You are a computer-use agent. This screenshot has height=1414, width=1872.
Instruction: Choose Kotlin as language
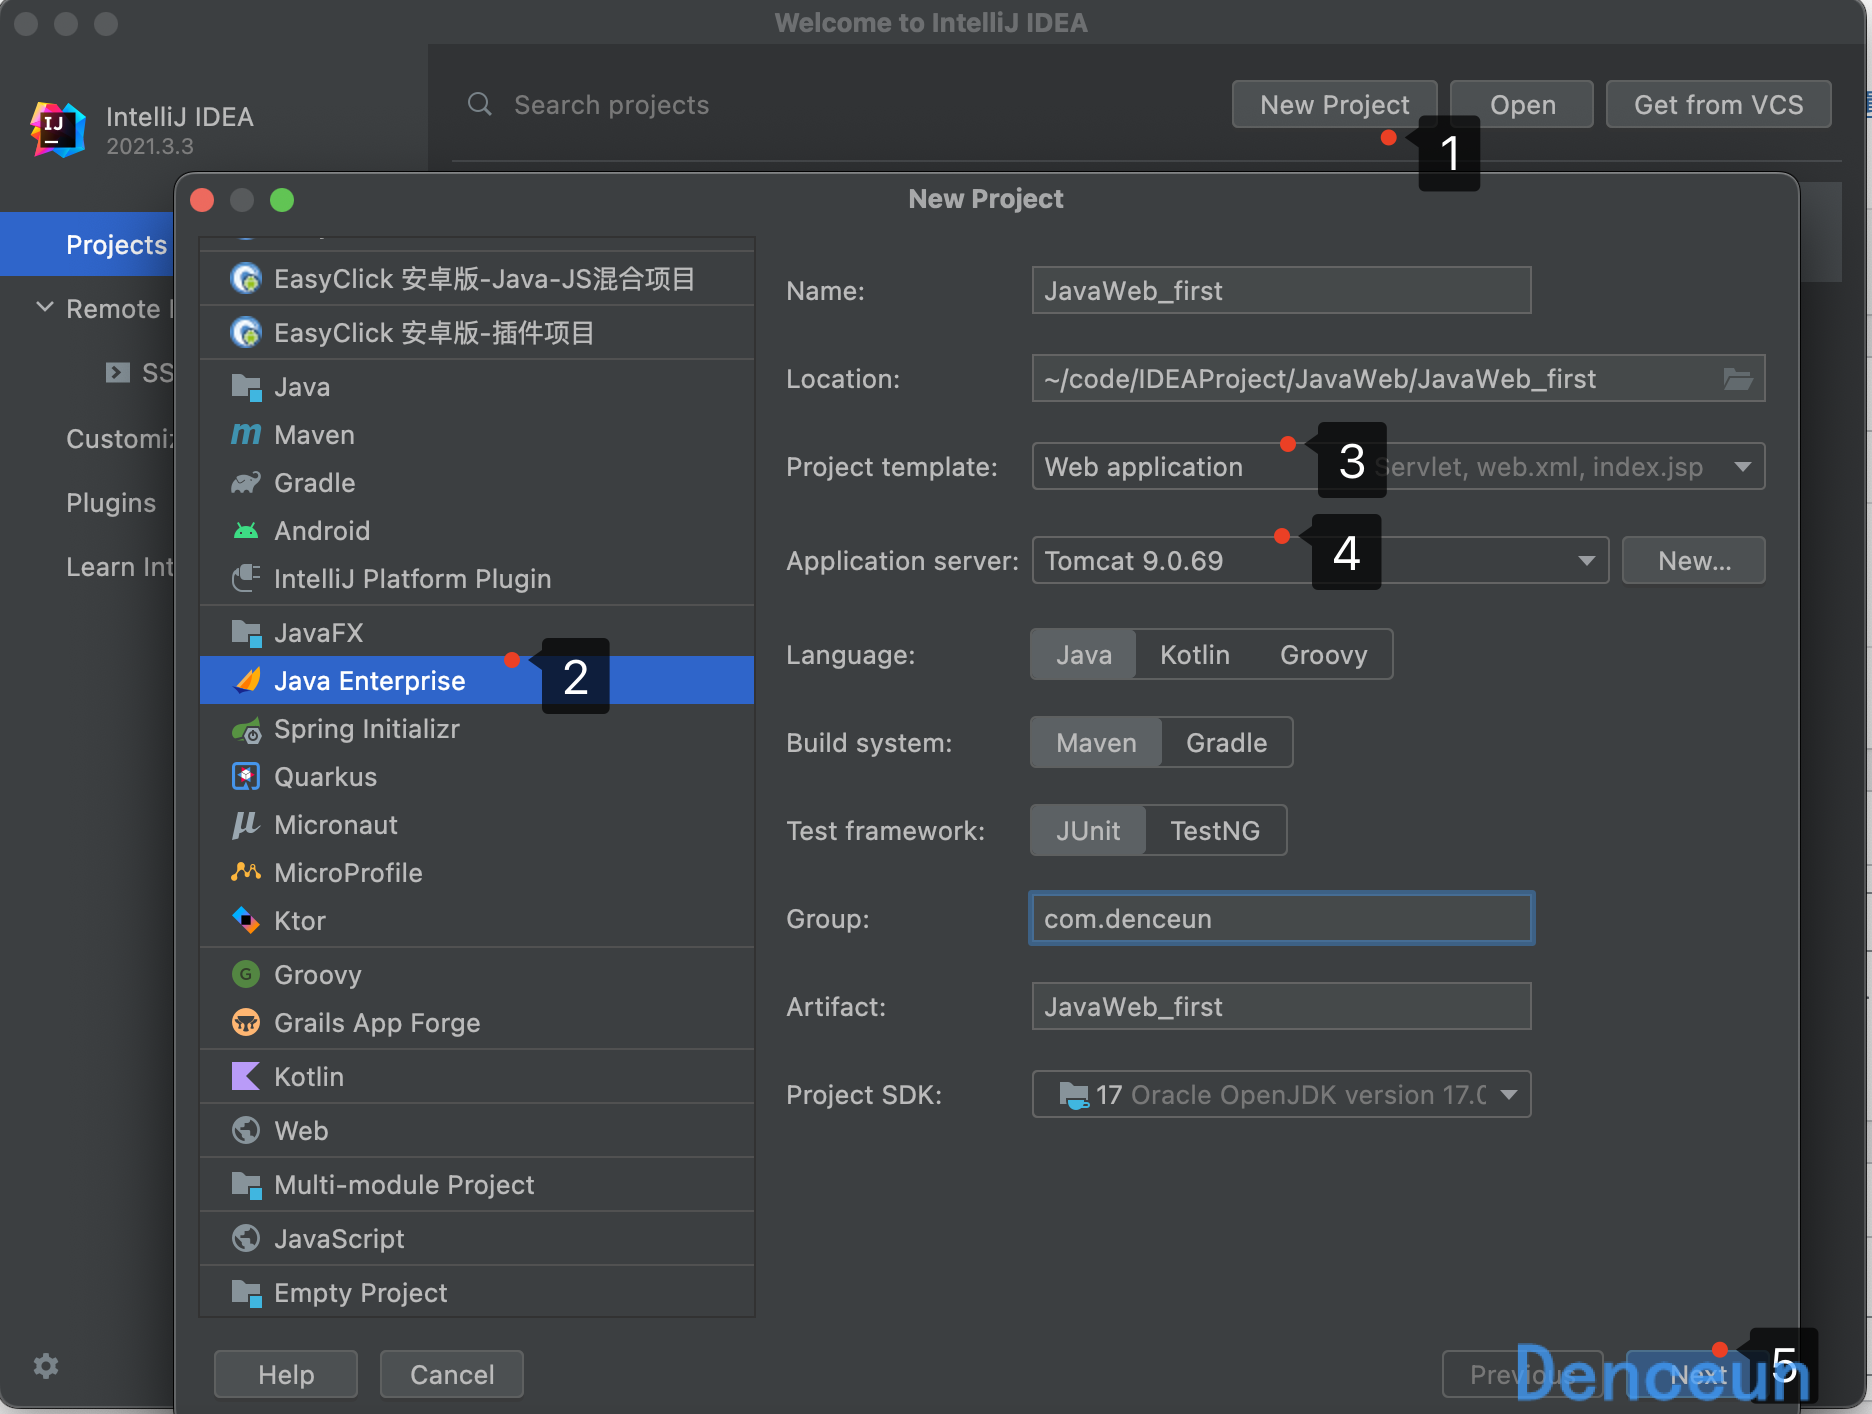coord(1195,655)
